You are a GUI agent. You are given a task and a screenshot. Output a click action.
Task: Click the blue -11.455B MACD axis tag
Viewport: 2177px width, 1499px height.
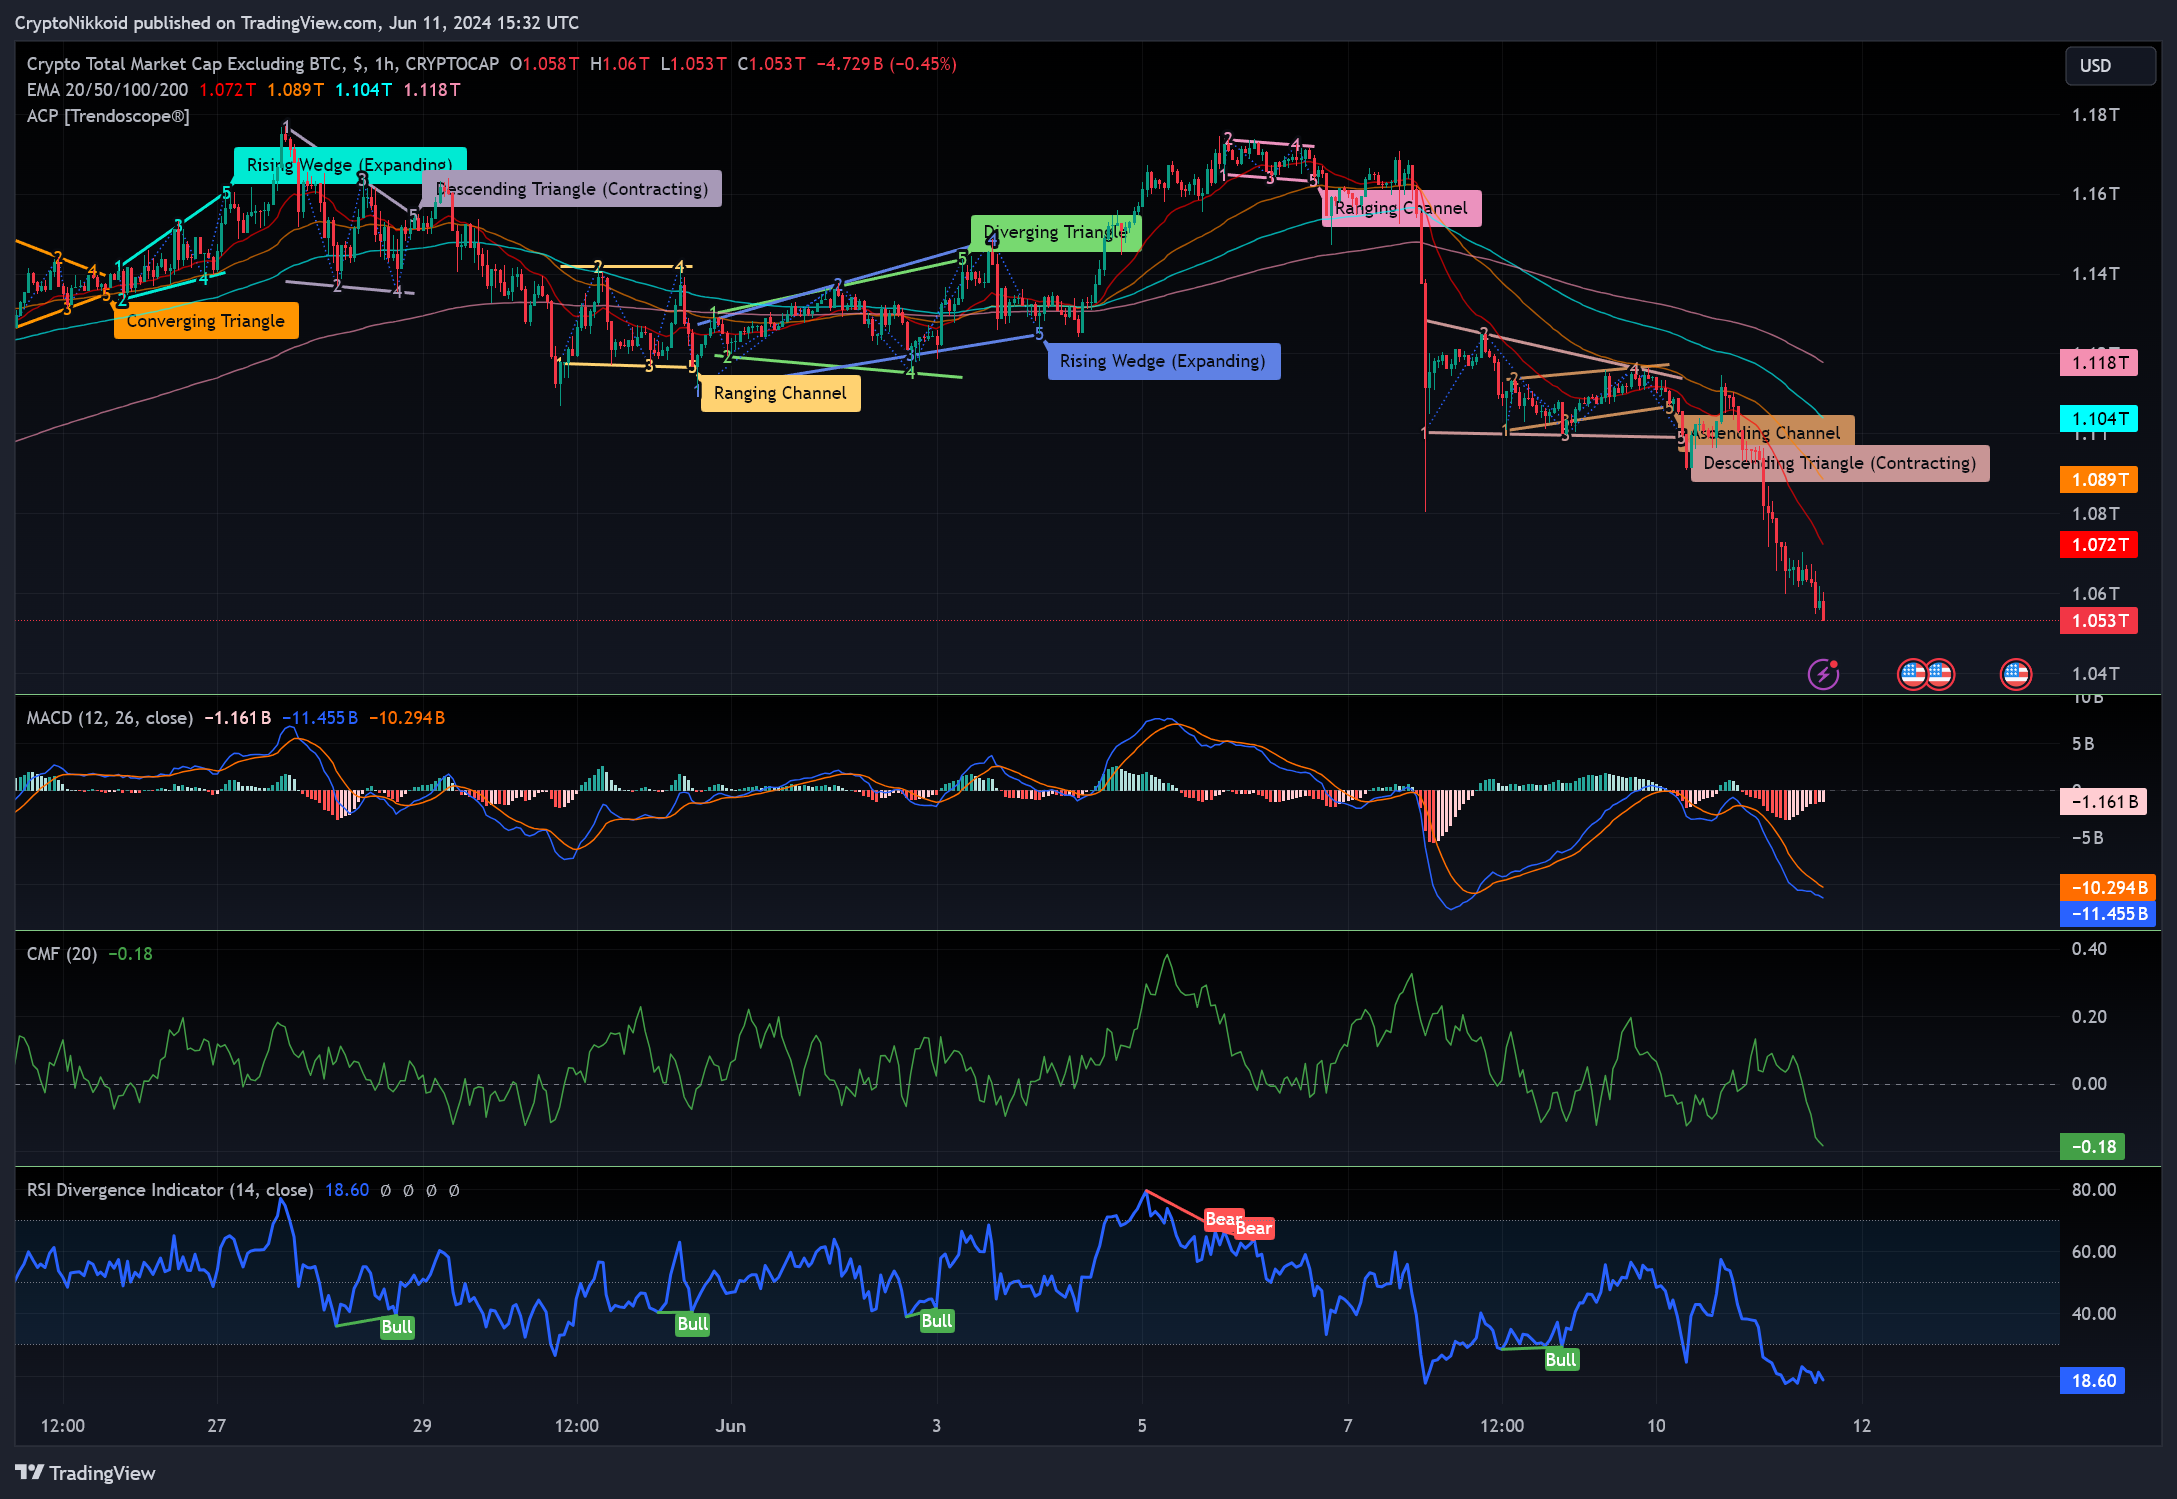[2107, 914]
